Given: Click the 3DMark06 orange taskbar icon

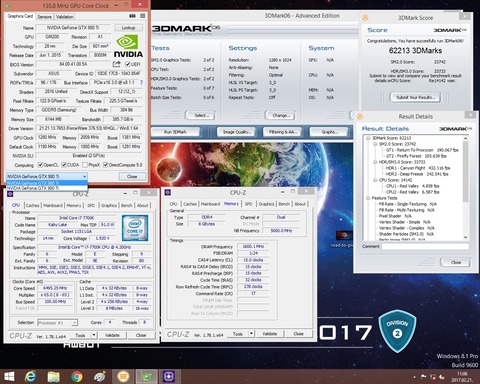Looking at the screenshot, I should 123,377.
